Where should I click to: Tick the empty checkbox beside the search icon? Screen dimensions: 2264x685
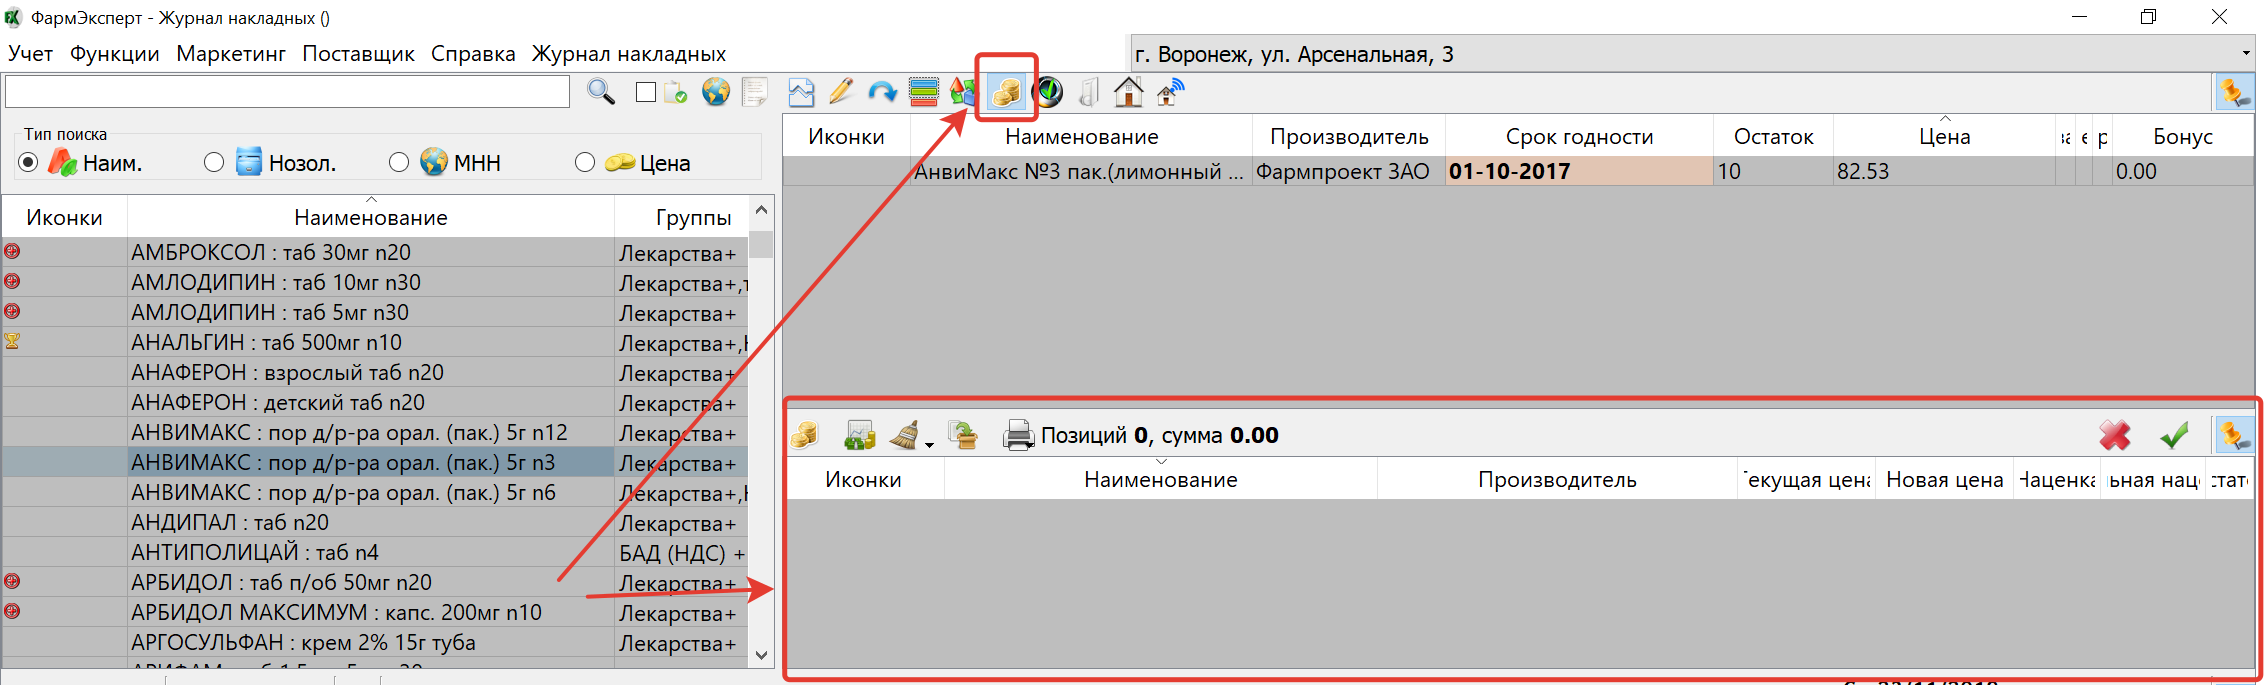[x=646, y=92]
